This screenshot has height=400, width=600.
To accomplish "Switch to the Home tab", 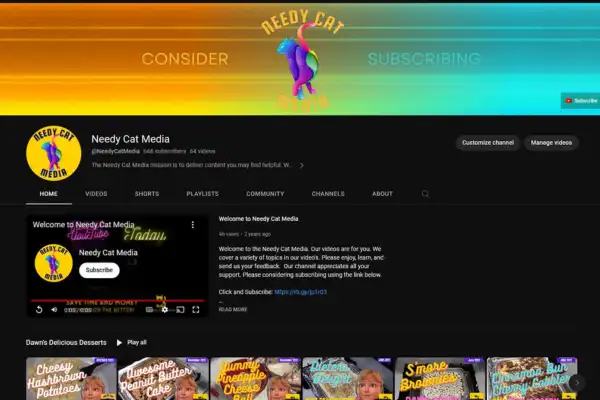I will (49, 194).
